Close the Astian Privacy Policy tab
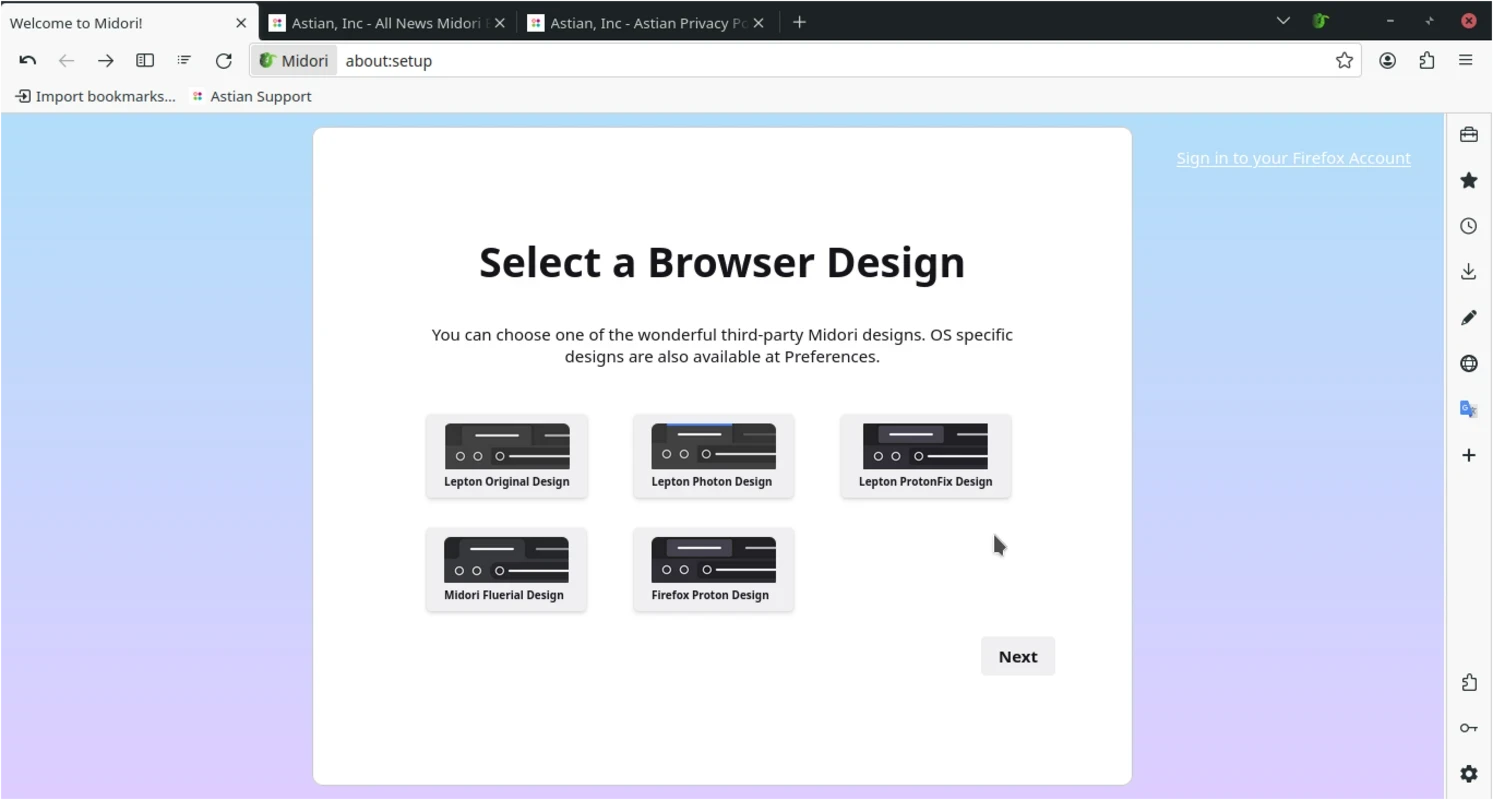Viewport: 1493px width, 800px height. [x=758, y=23]
